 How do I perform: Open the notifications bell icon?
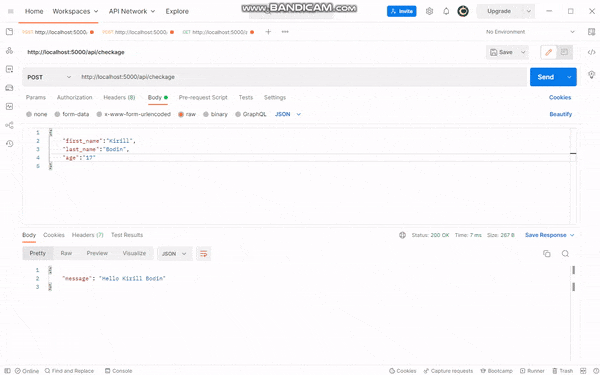(446, 11)
